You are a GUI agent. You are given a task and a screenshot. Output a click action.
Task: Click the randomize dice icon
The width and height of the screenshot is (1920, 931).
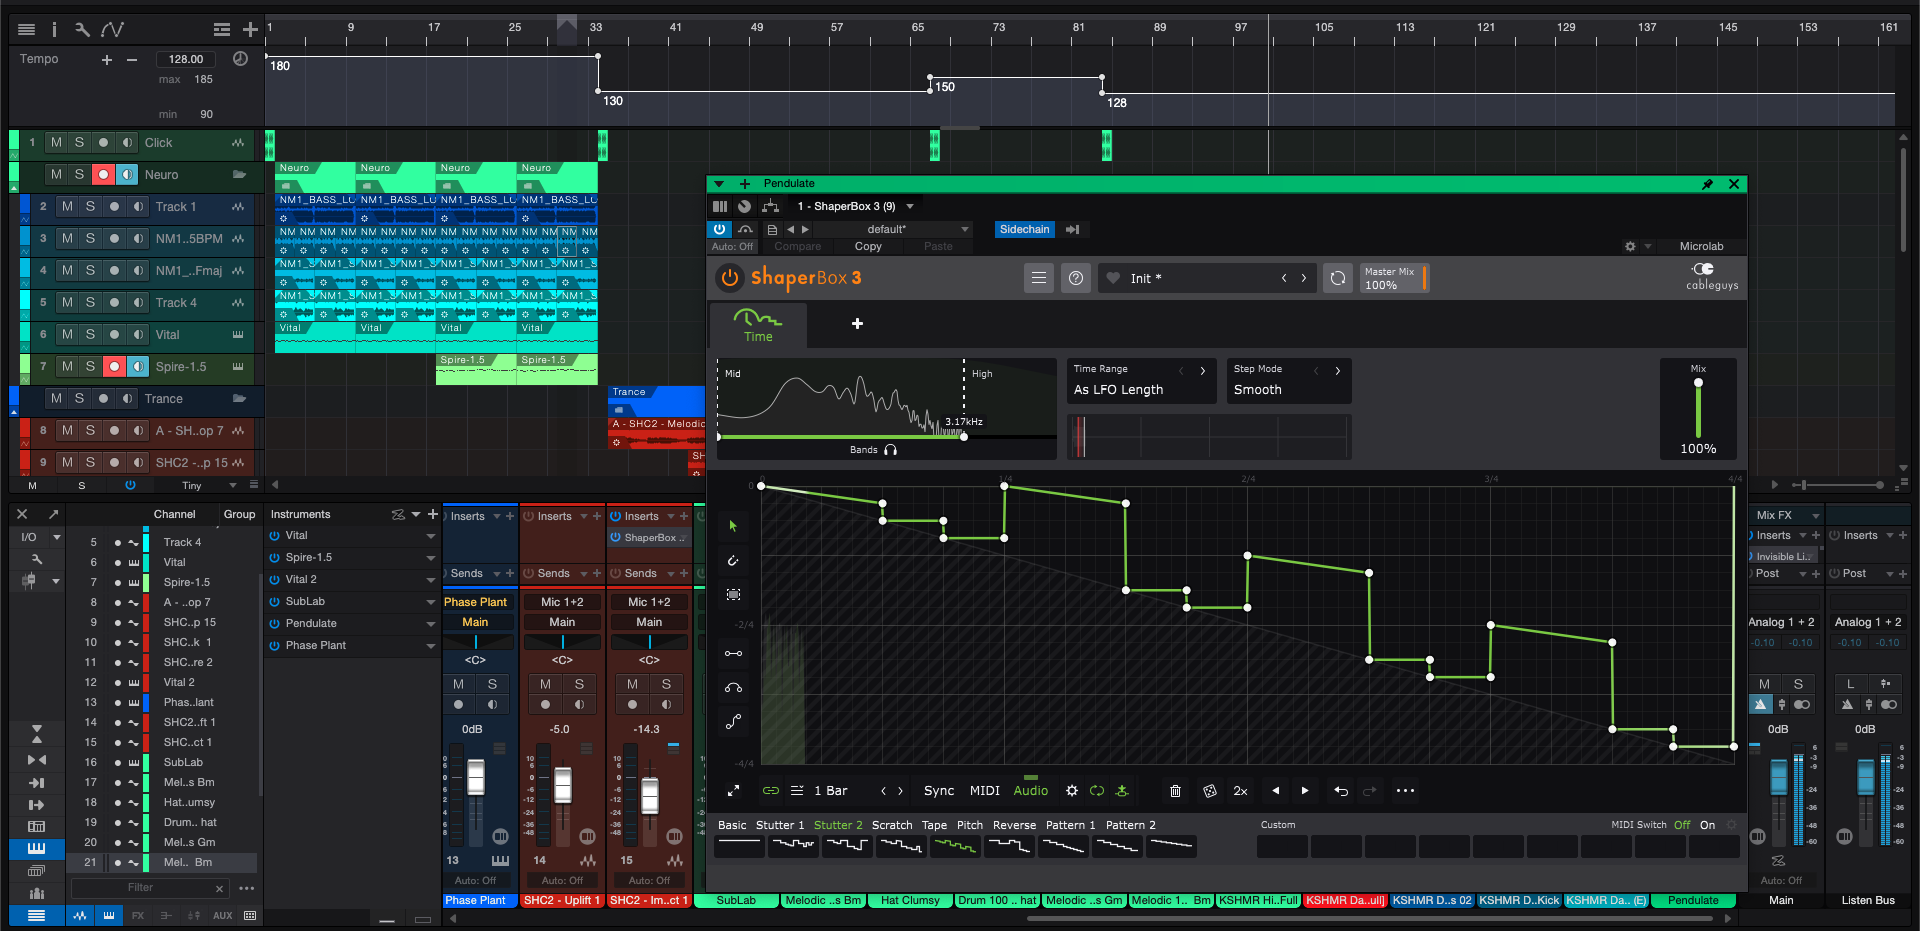tap(1209, 791)
